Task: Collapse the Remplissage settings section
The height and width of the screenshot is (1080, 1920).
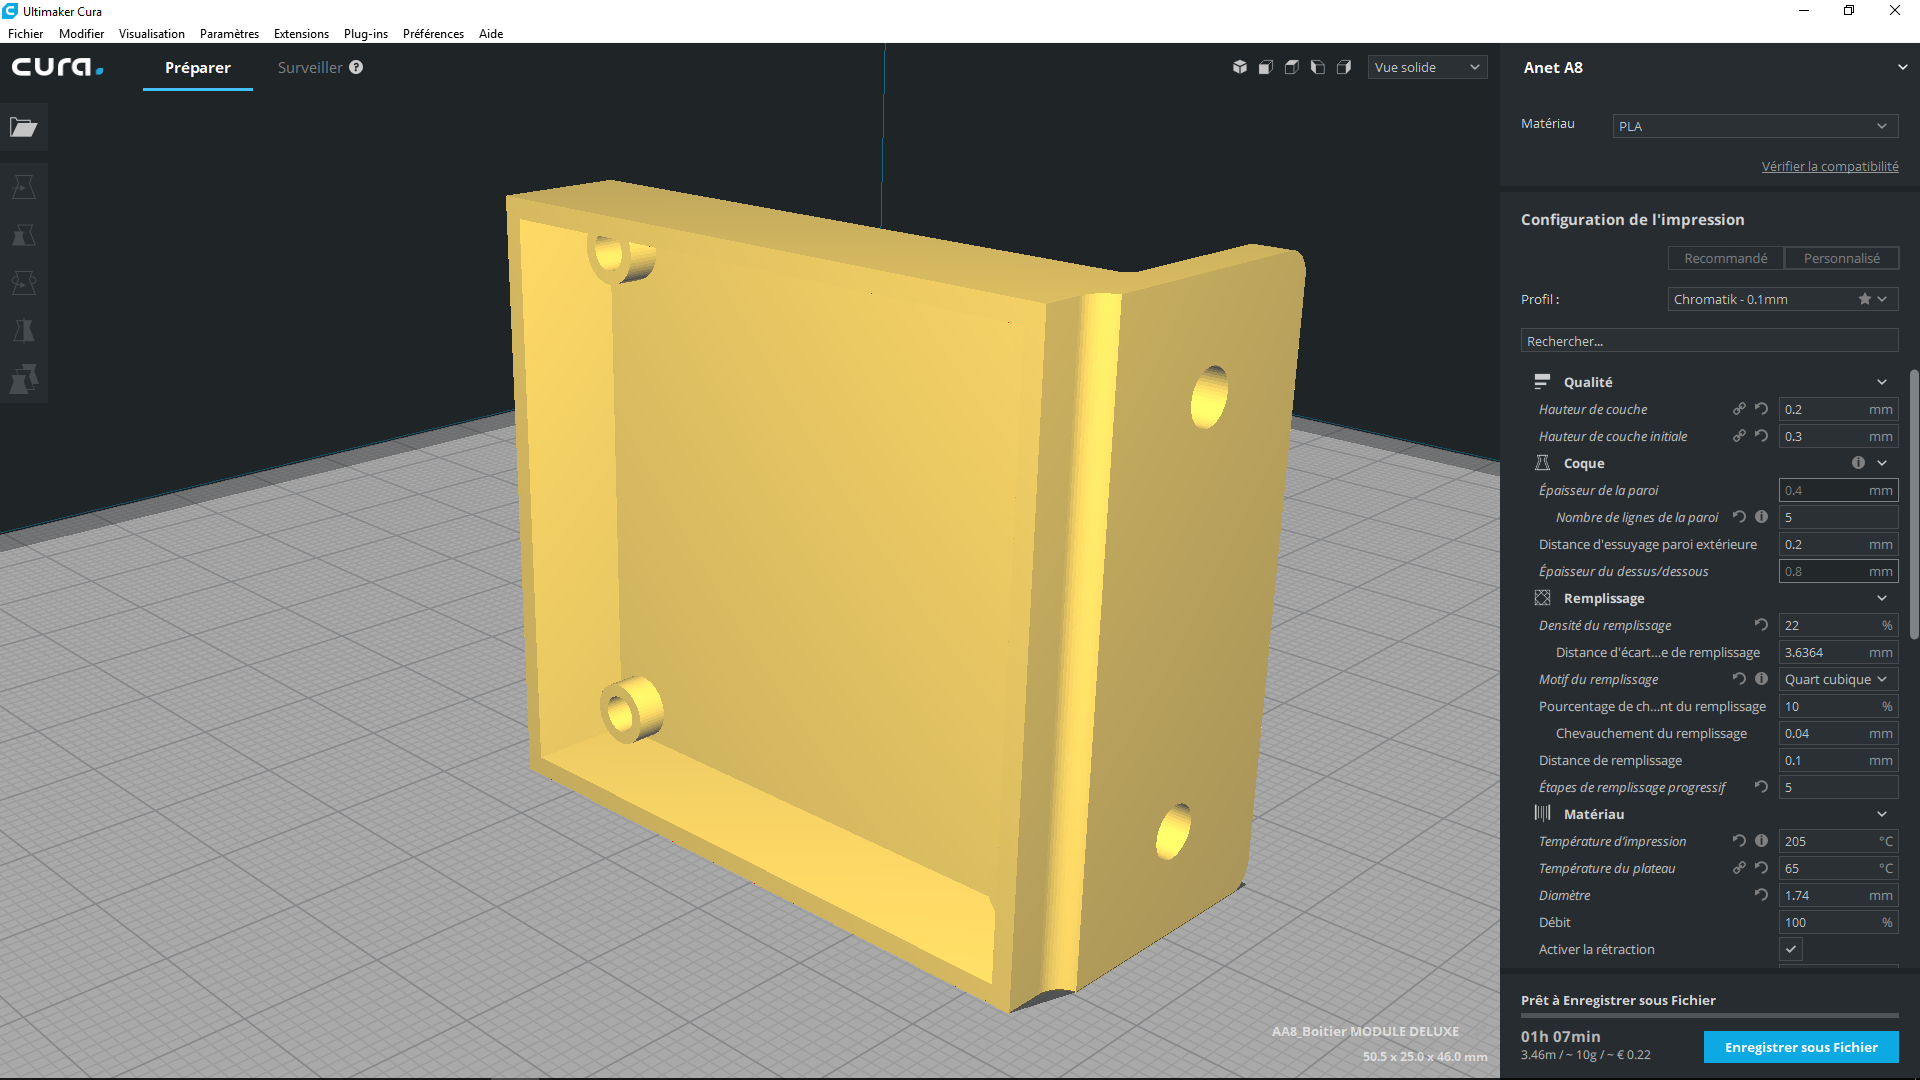Action: [x=1882, y=598]
